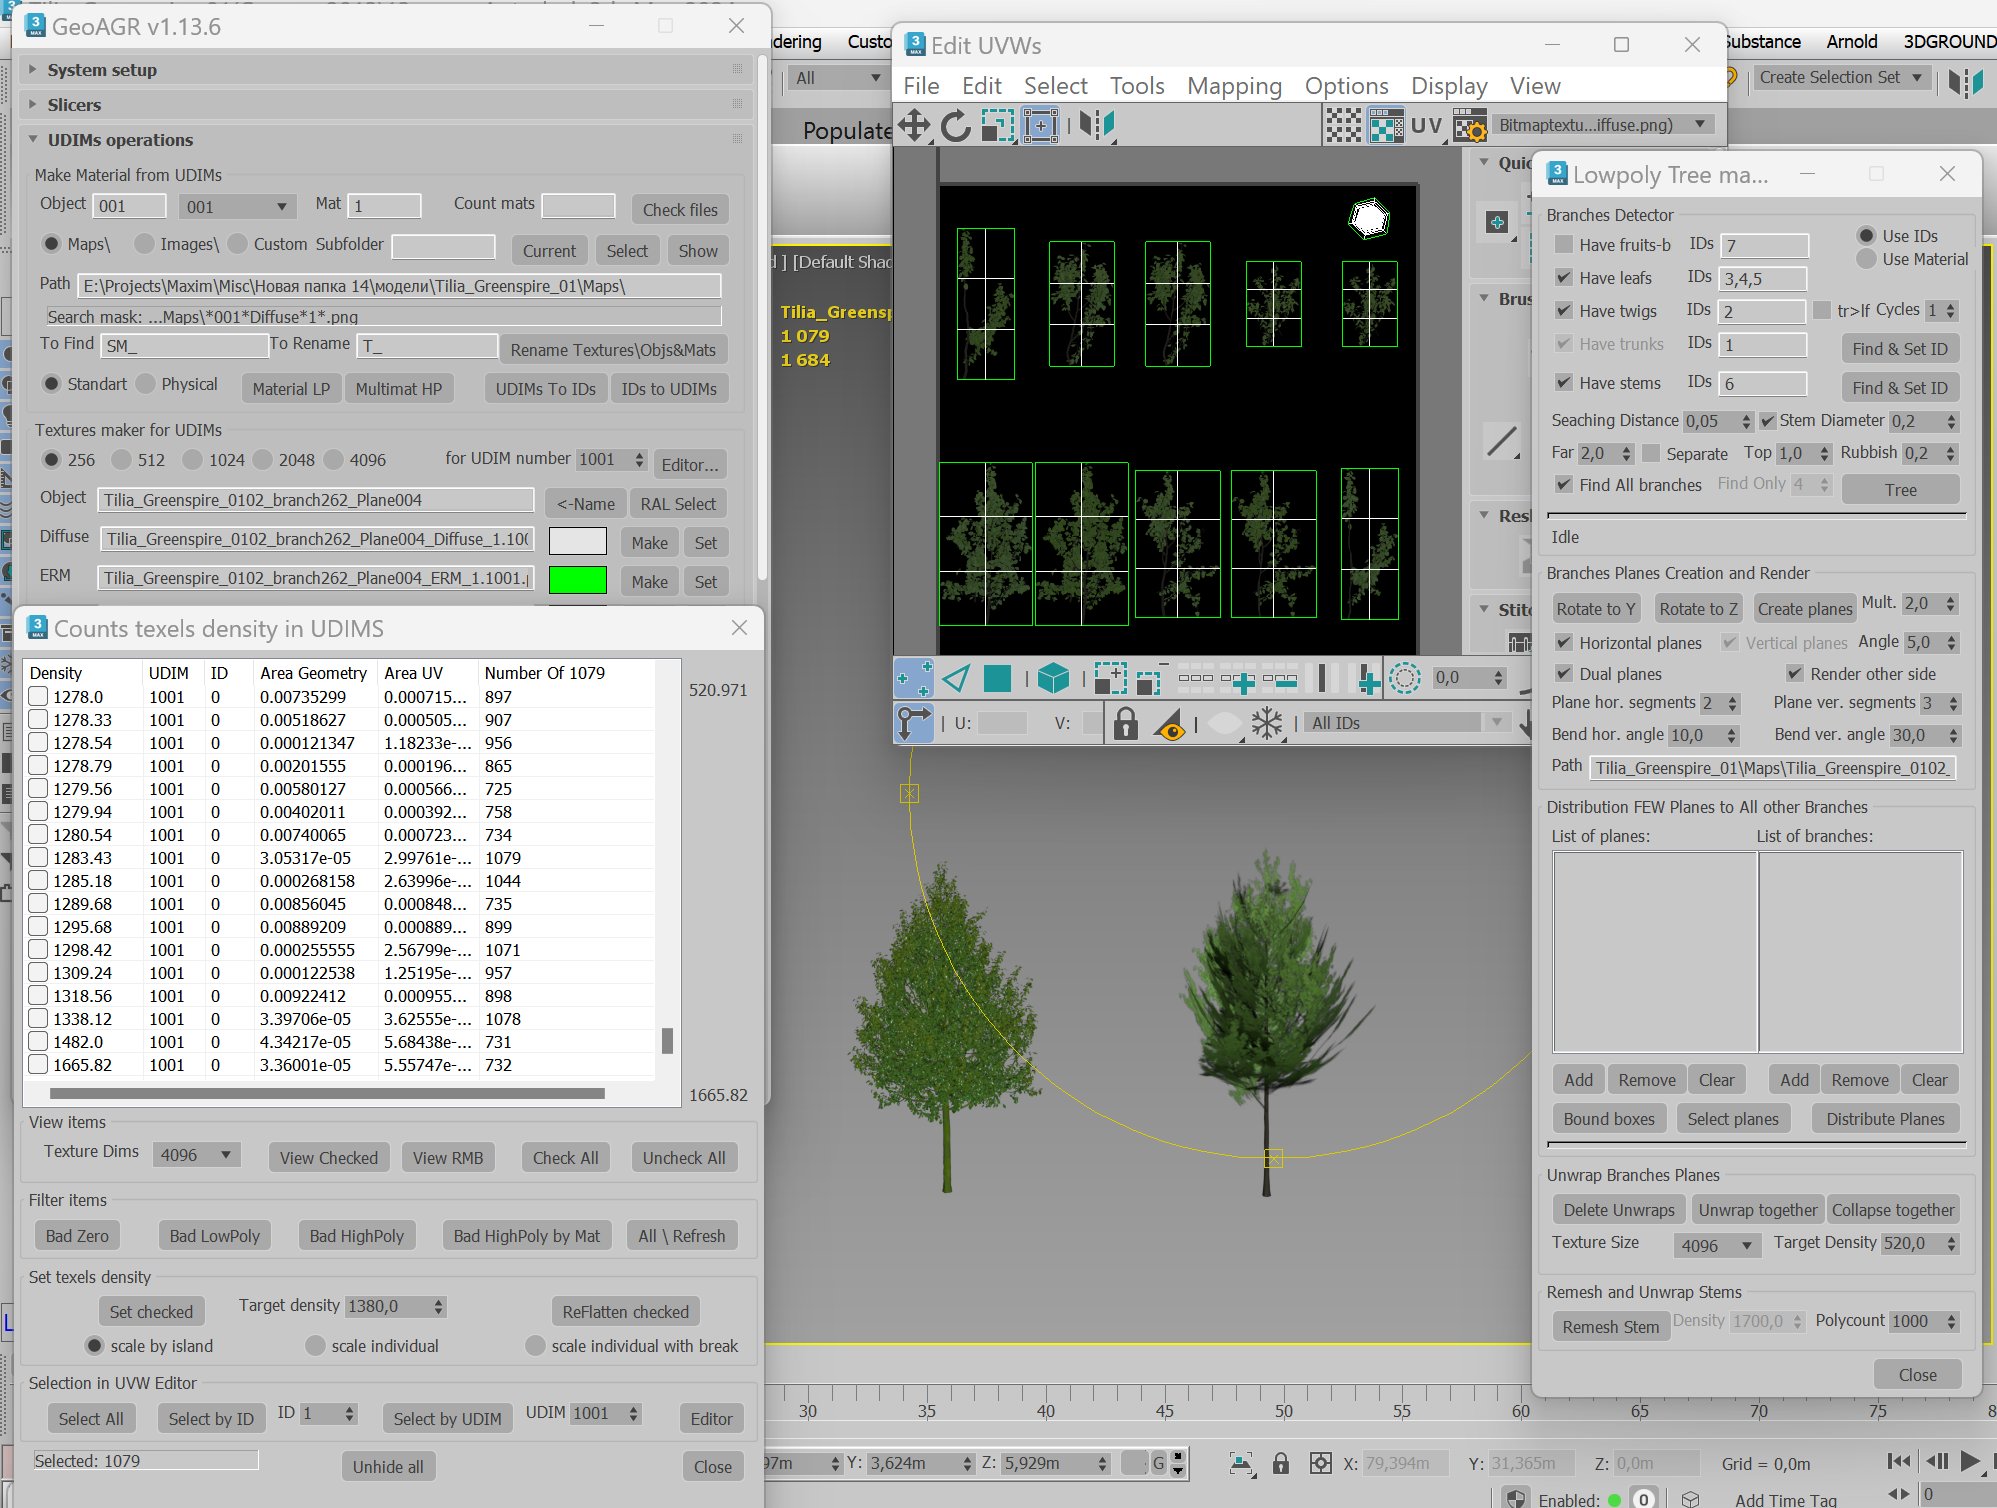Viewport: 1997px width, 1508px height.
Task: Open the Create Selection Set dropdown
Action: click(1841, 78)
